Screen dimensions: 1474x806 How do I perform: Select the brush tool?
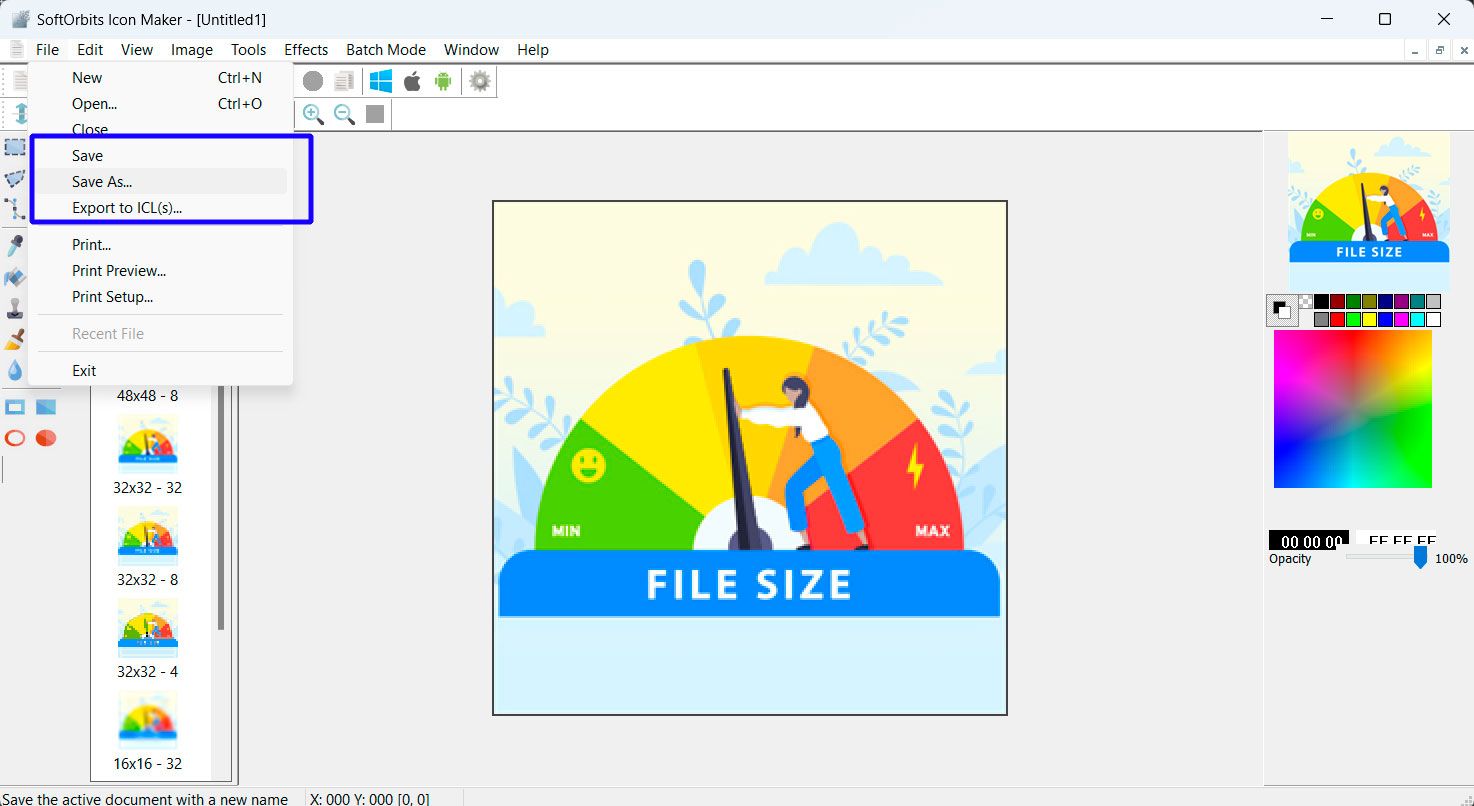15,338
